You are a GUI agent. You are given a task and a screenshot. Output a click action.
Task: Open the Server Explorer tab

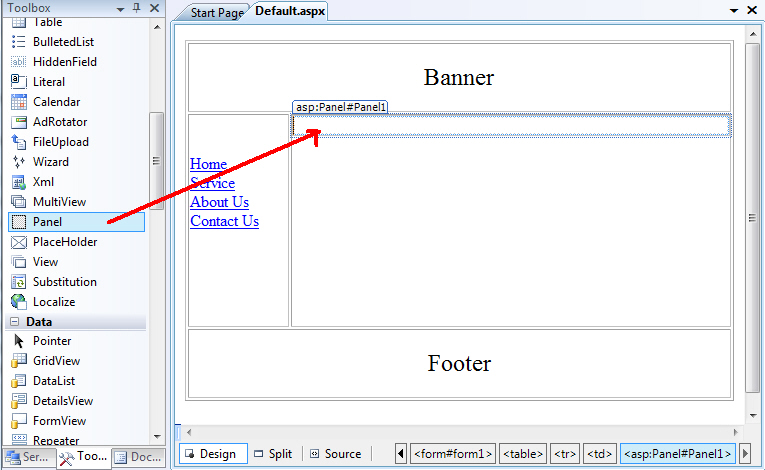point(28,457)
